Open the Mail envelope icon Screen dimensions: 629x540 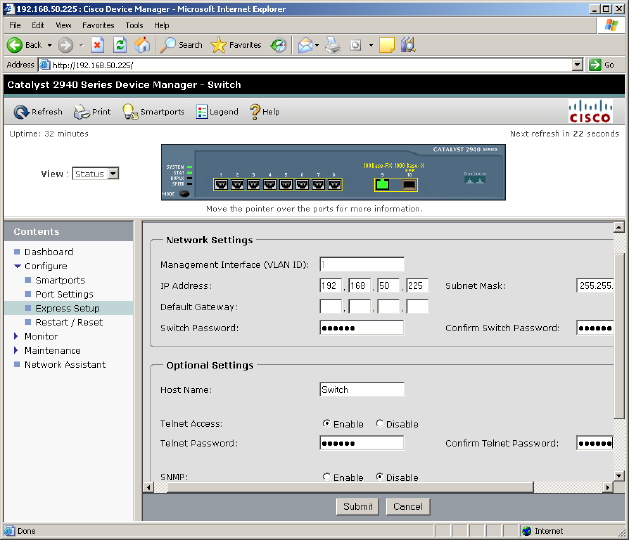(305, 45)
